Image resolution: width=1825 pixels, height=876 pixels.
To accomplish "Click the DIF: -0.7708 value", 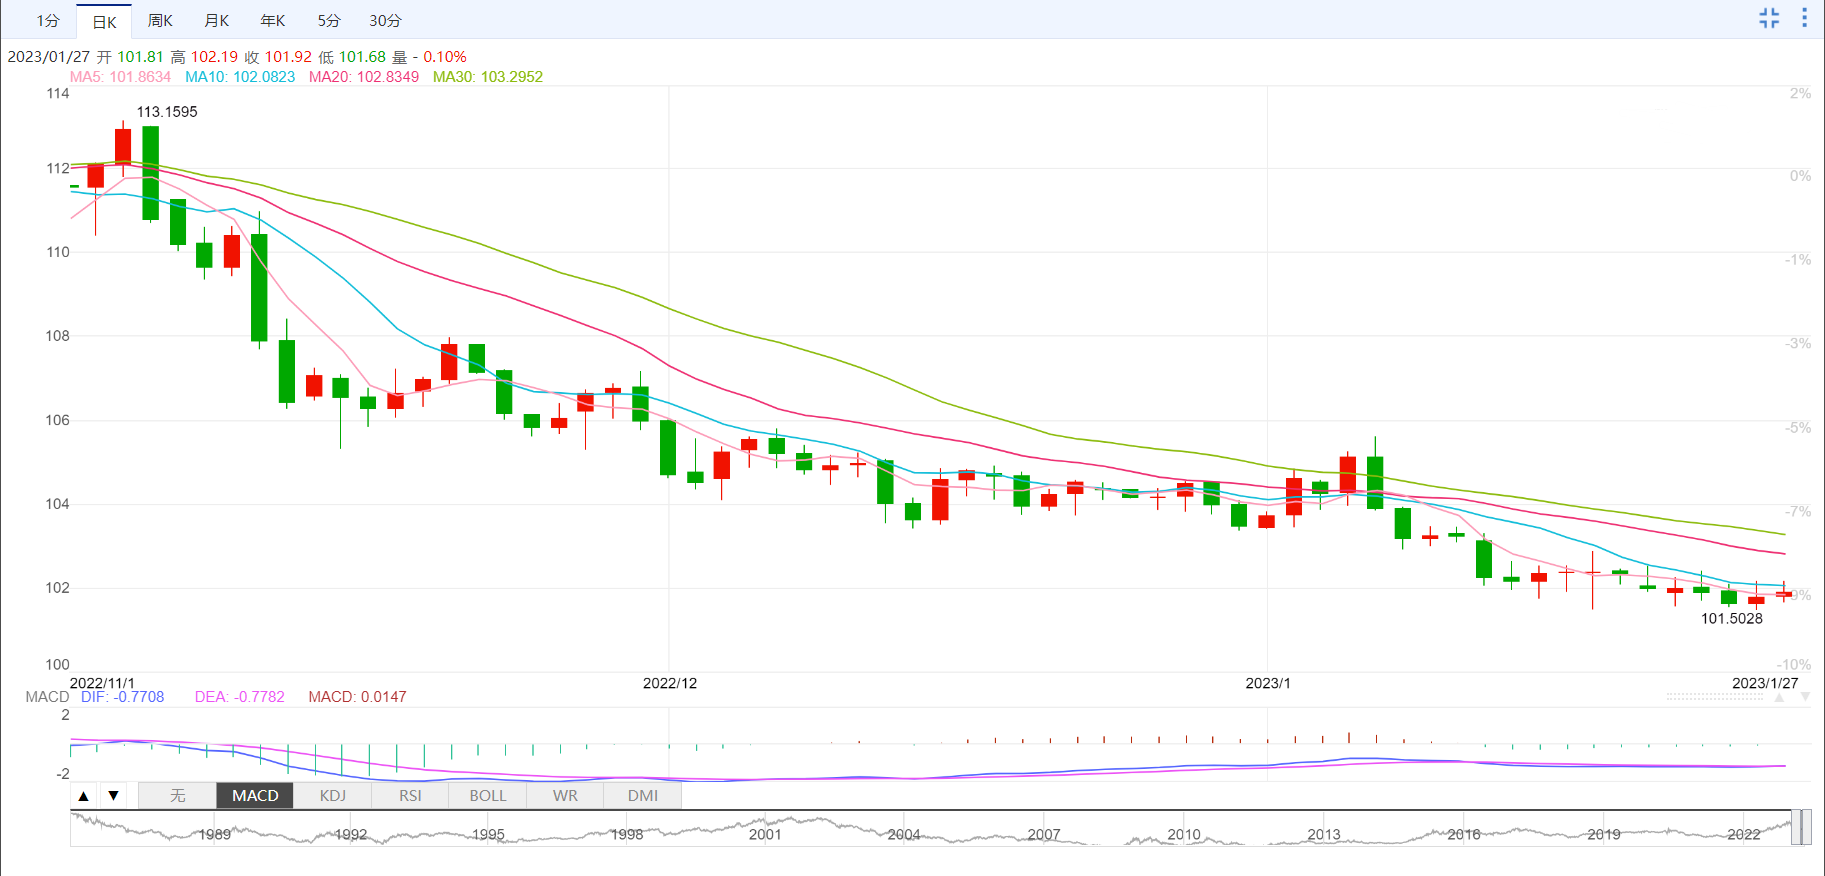I will coord(123,697).
